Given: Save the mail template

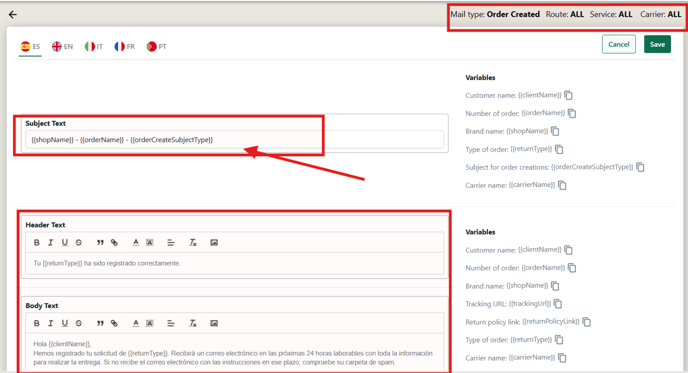Looking at the screenshot, I should tap(657, 44).
